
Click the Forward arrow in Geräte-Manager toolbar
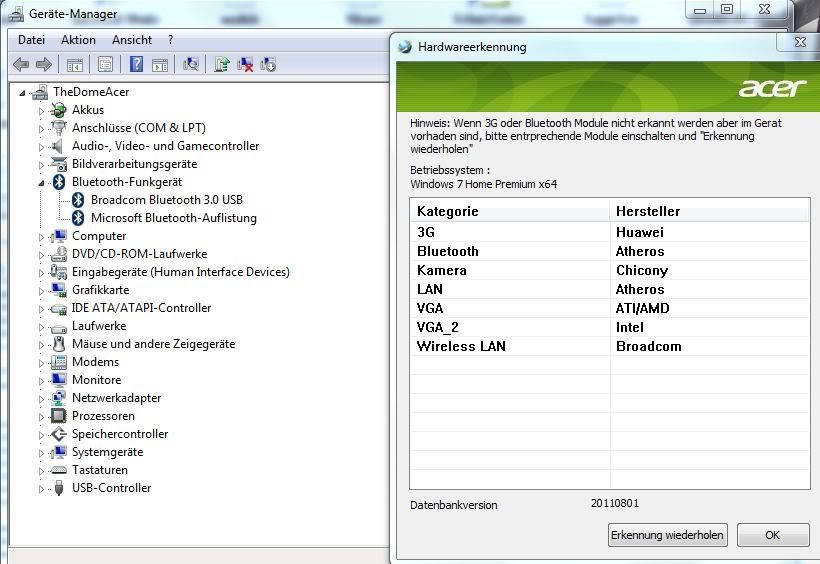(x=43, y=64)
